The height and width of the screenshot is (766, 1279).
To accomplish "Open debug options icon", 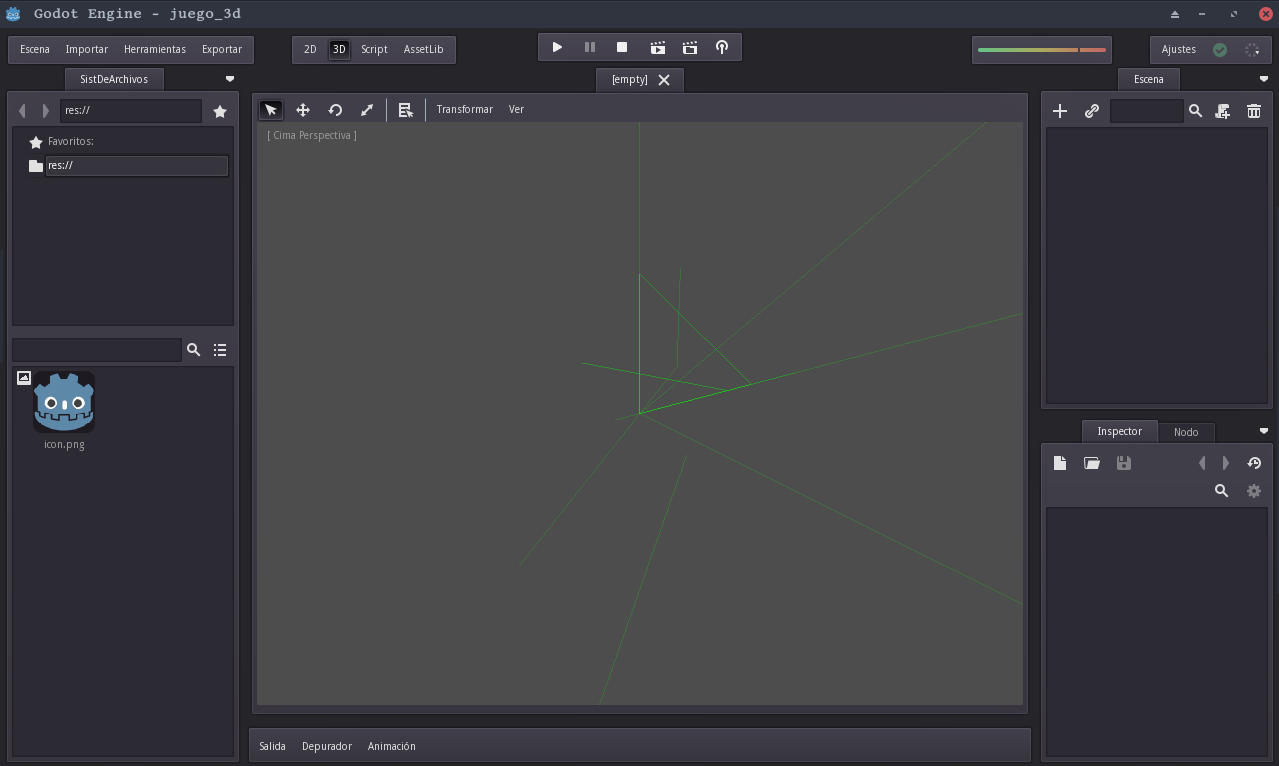I will tap(722, 47).
